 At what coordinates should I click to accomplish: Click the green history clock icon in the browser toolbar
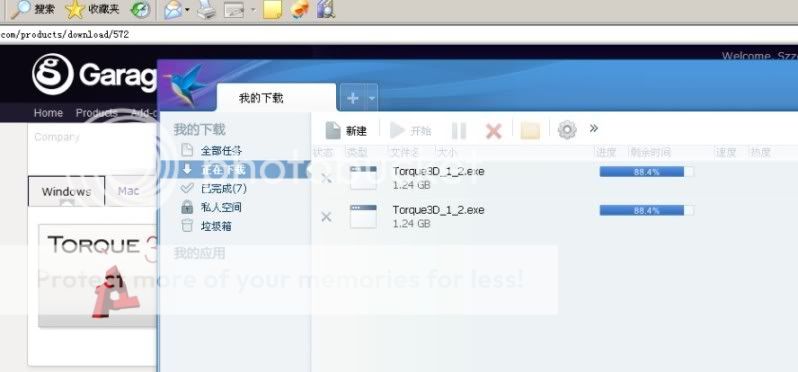[140, 9]
